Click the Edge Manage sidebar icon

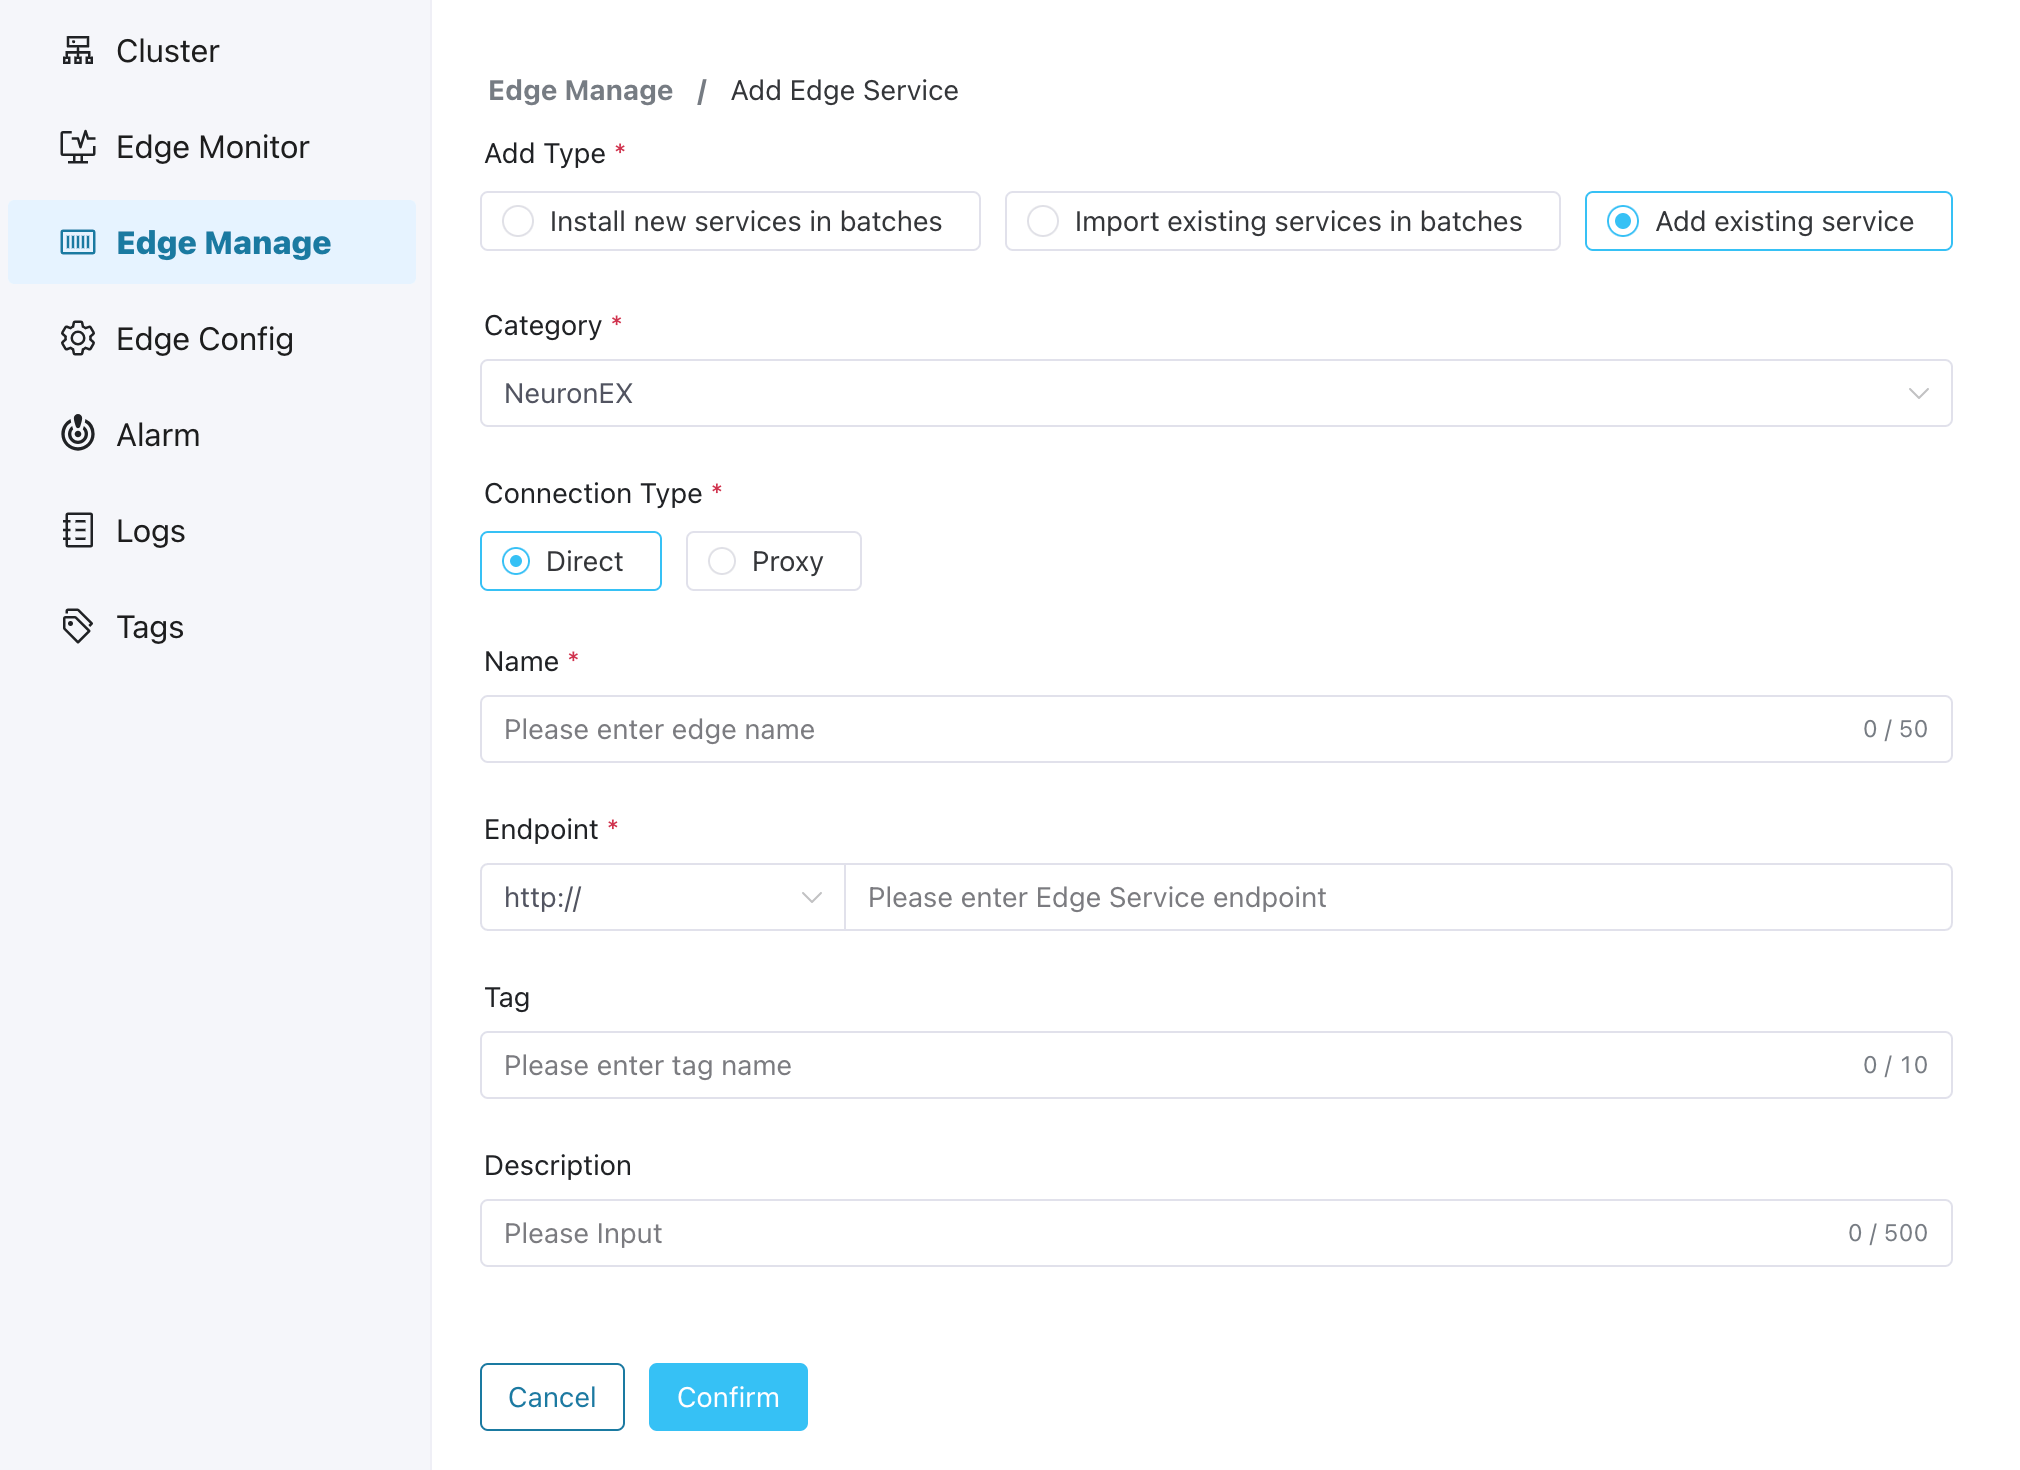point(78,242)
